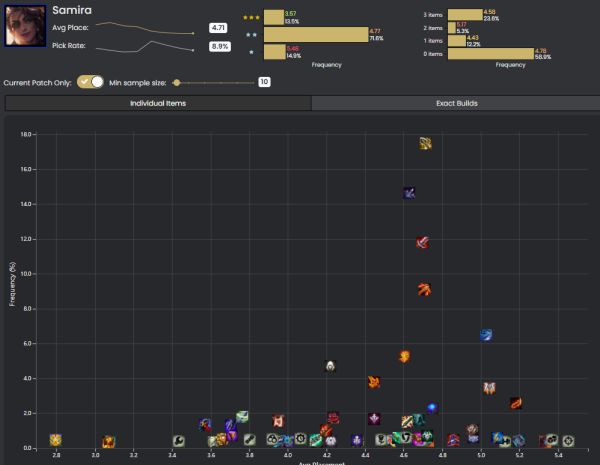Click the item icon at 17% frequency

[x=425, y=144]
